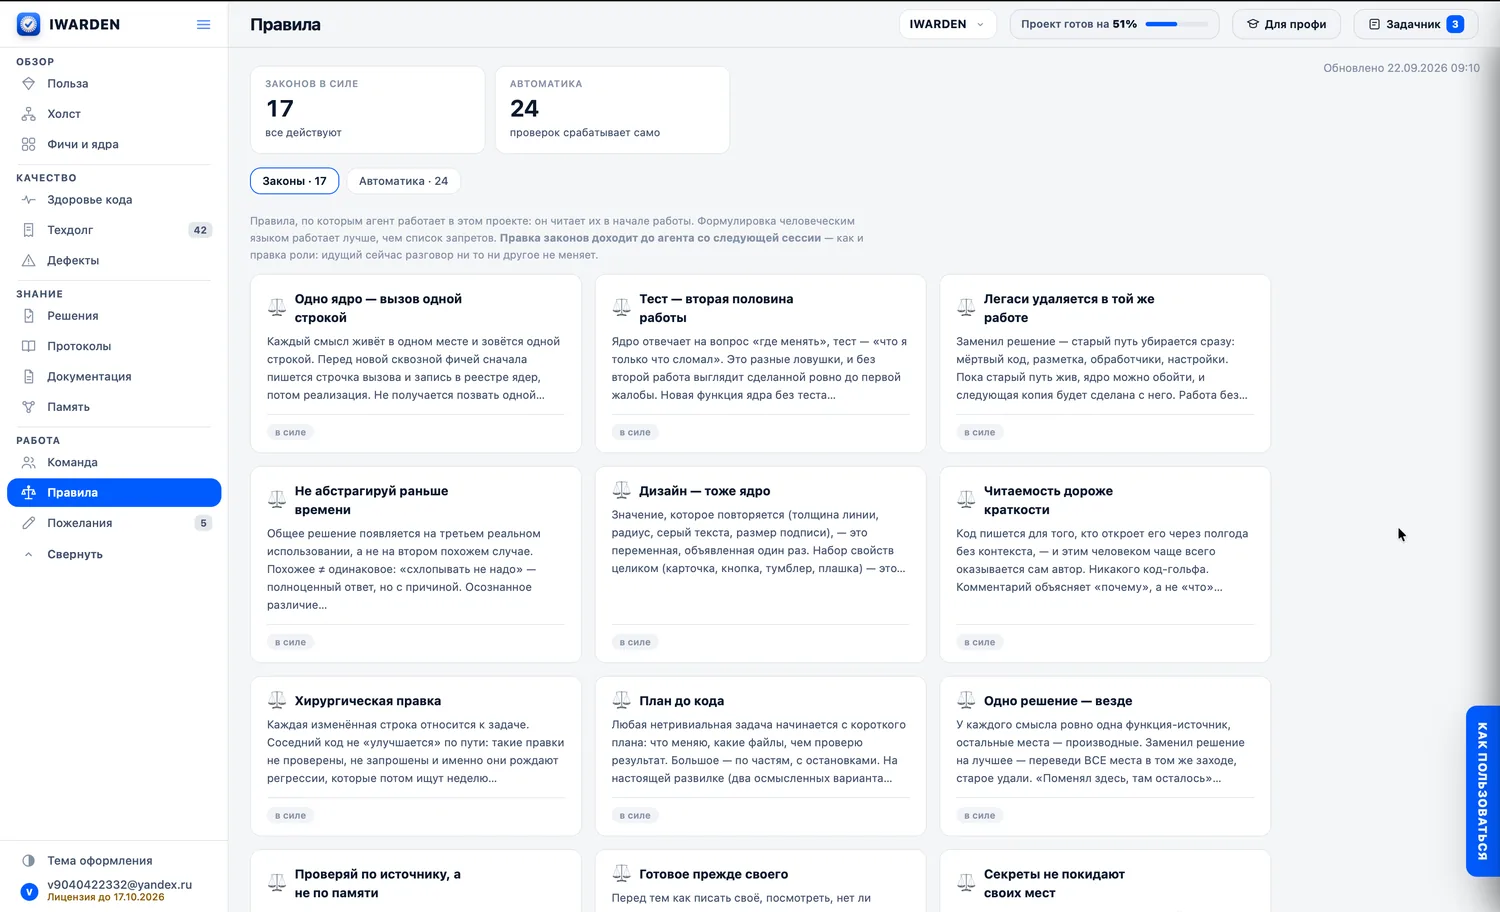The width and height of the screenshot is (1500, 912).
Task: Click the pulse icon beside Здоровье кода
Action: click(x=29, y=200)
